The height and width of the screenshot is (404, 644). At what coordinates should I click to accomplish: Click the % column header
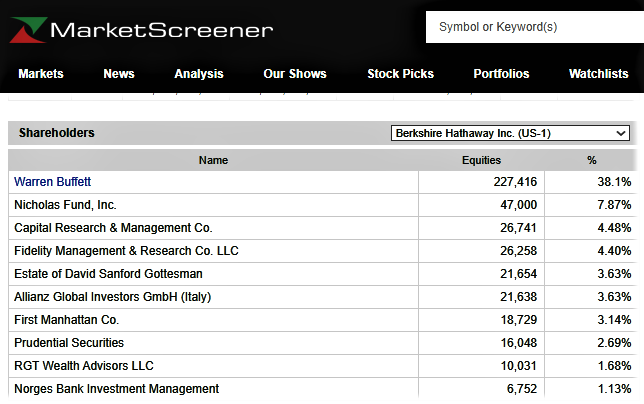[591, 160]
